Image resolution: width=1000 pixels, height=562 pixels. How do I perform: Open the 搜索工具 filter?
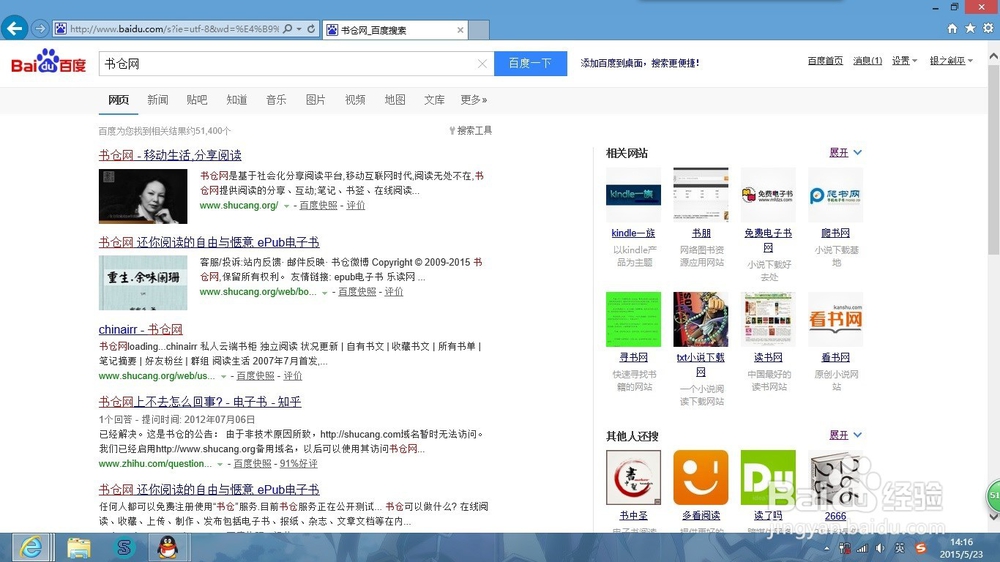coord(471,130)
